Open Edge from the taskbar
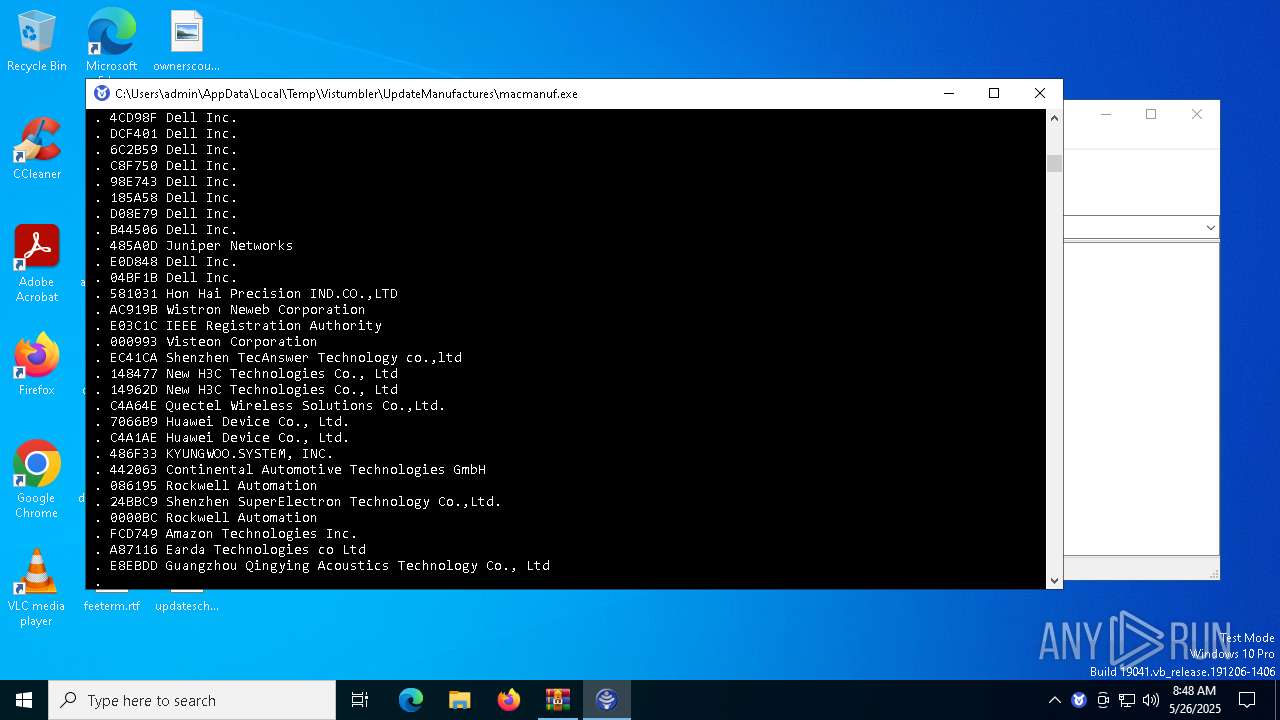The image size is (1280, 720). 411,700
